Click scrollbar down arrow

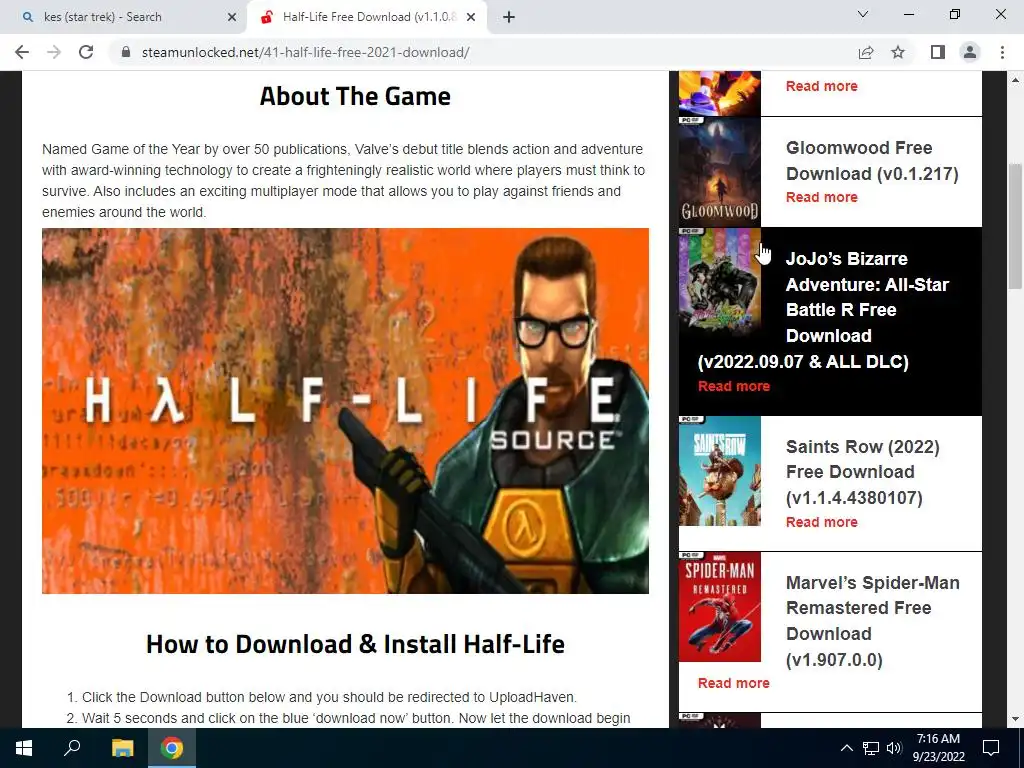coord(1015,719)
